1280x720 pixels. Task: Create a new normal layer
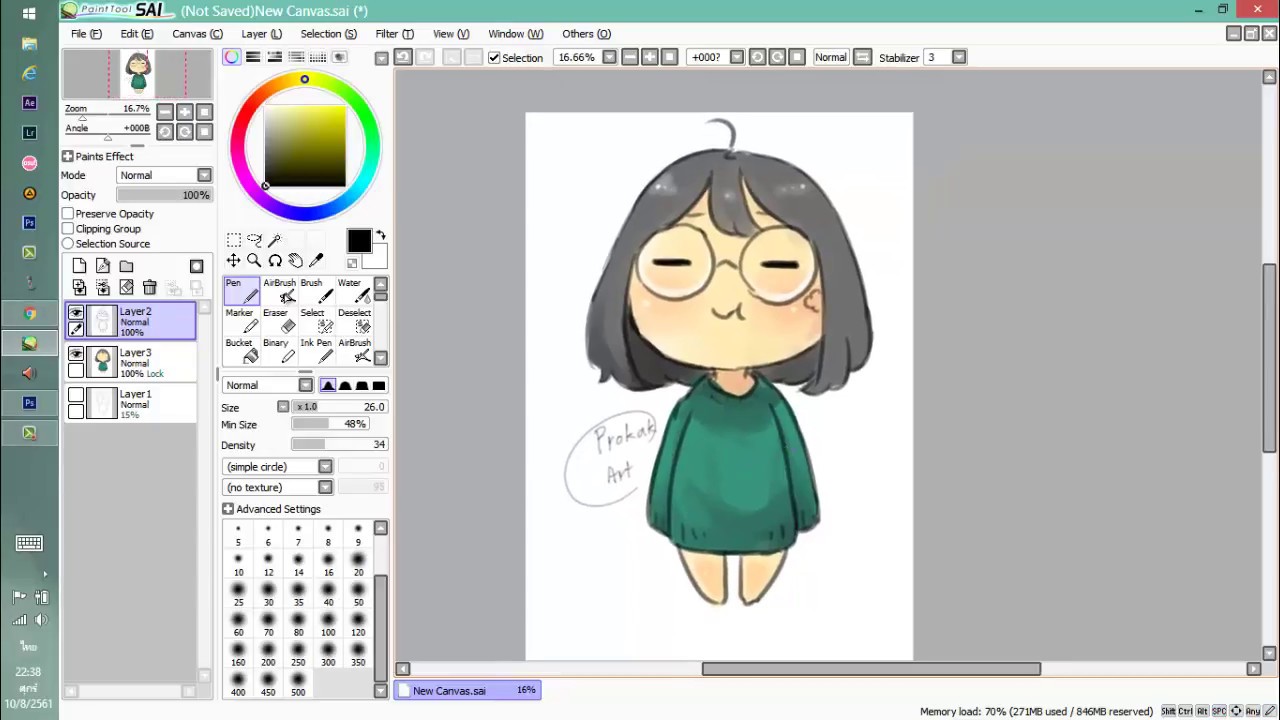click(79, 266)
